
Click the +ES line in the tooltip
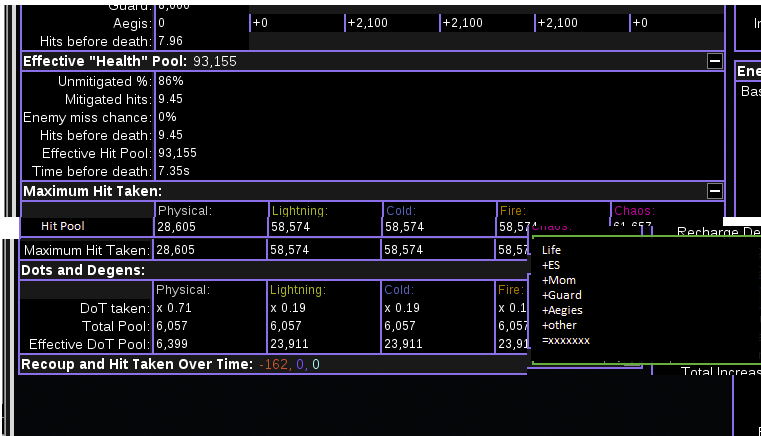(551, 265)
